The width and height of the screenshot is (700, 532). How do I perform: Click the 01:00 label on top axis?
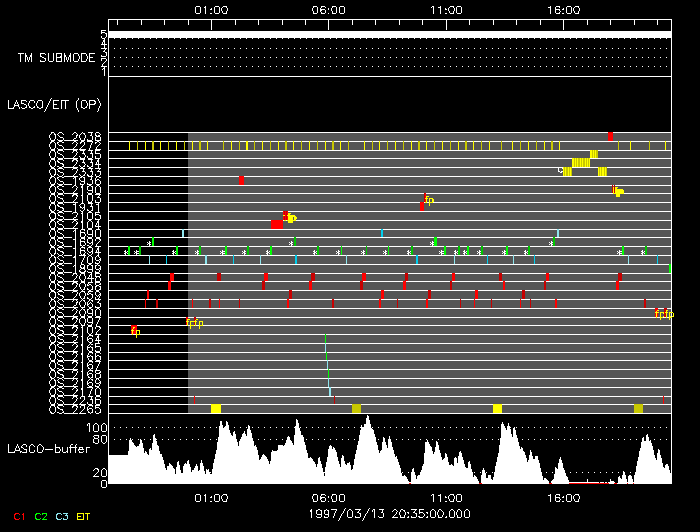click(x=211, y=10)
